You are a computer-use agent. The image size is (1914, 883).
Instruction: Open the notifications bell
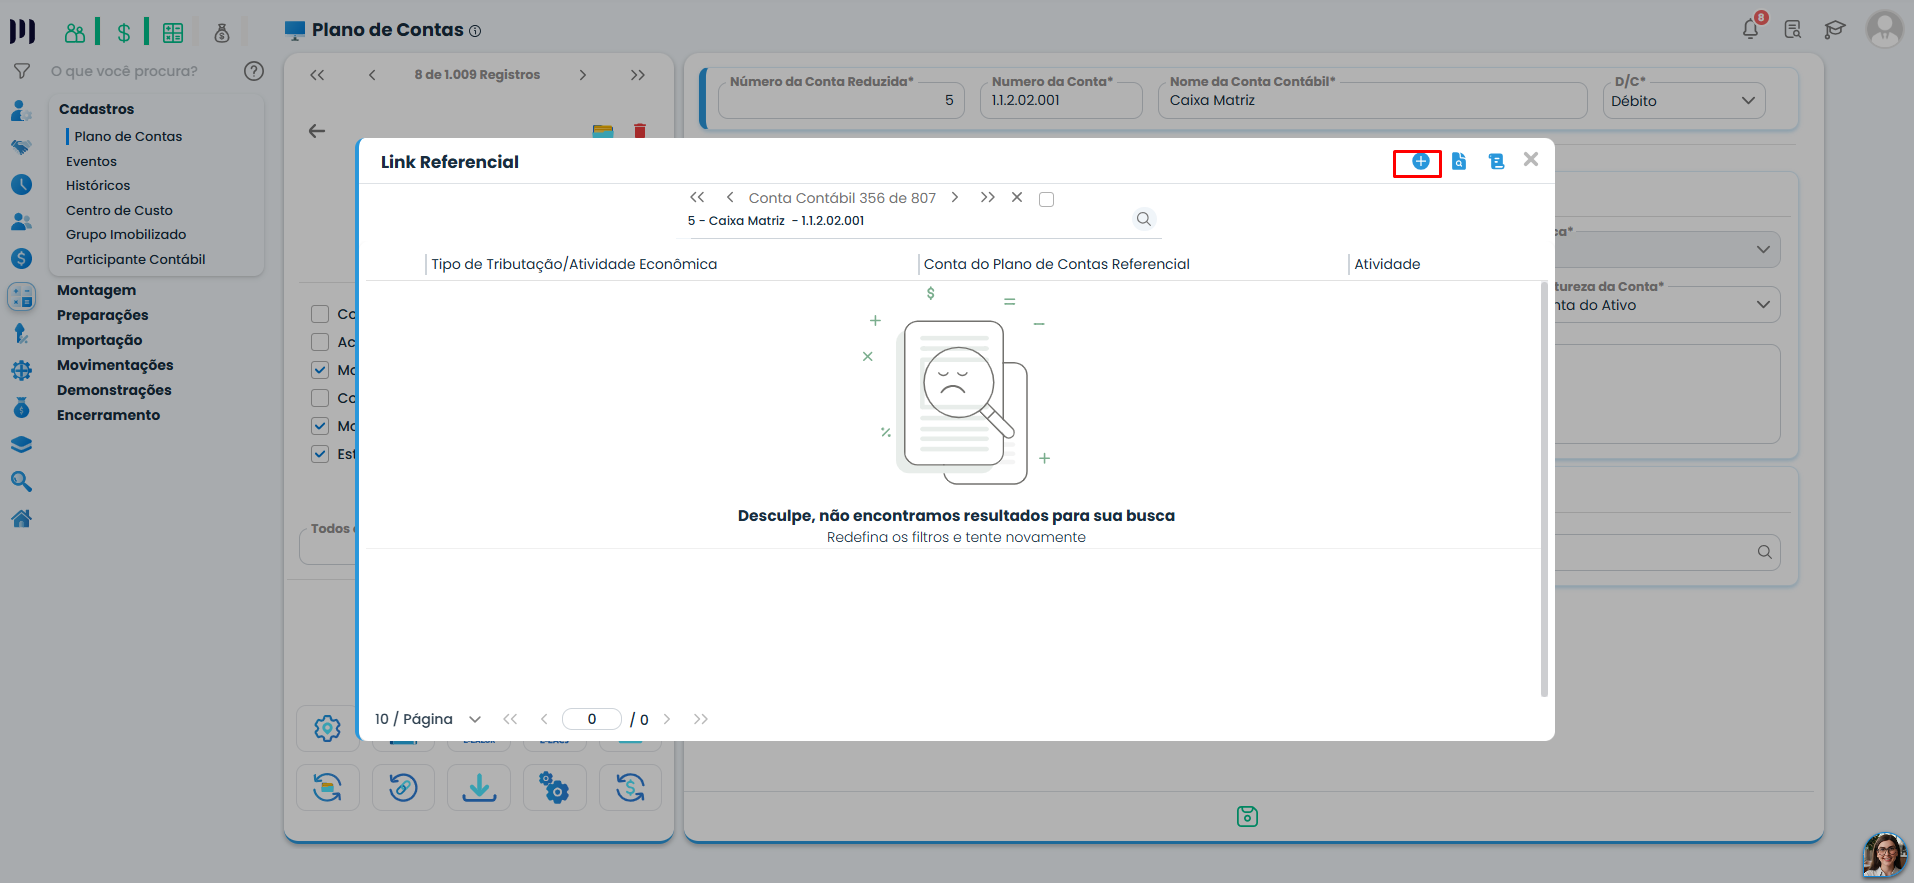tap(1750, 29)
